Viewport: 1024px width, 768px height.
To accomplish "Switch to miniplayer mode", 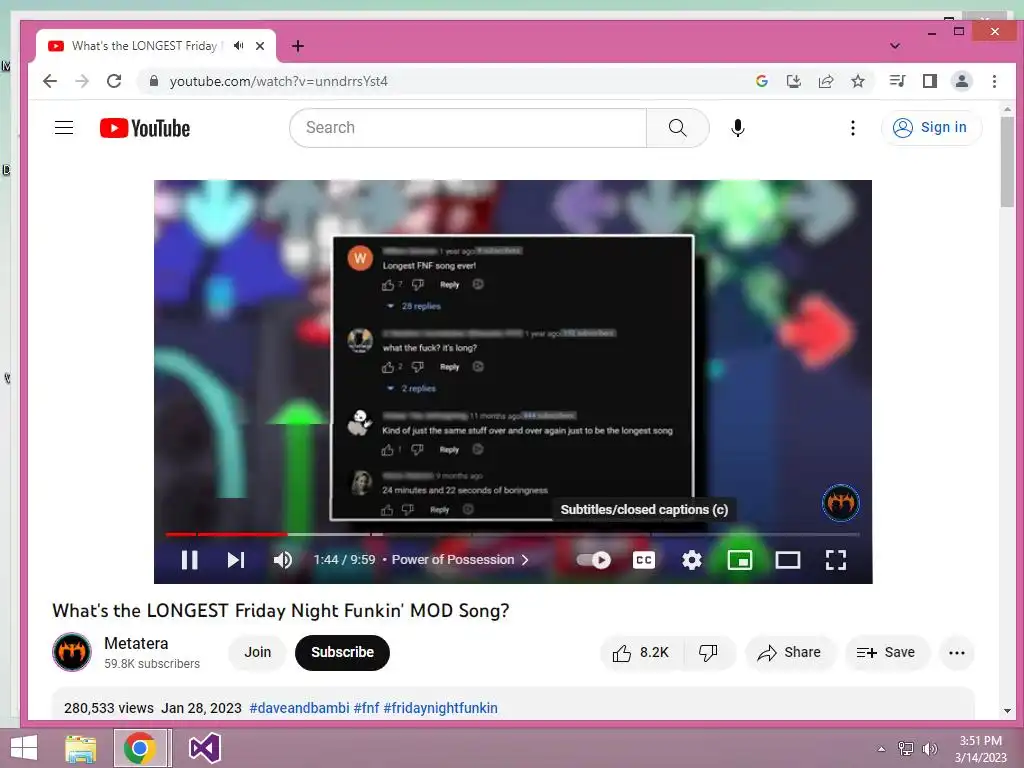I will tap(739, 560).
